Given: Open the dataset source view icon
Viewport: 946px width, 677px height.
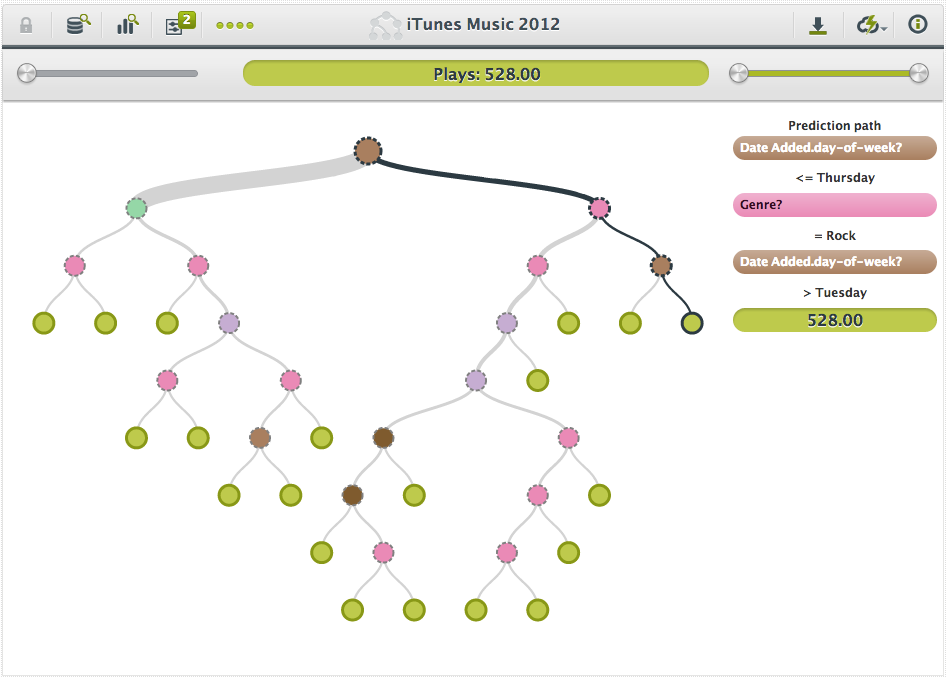Looking at the screenshot, I should 77,25.
